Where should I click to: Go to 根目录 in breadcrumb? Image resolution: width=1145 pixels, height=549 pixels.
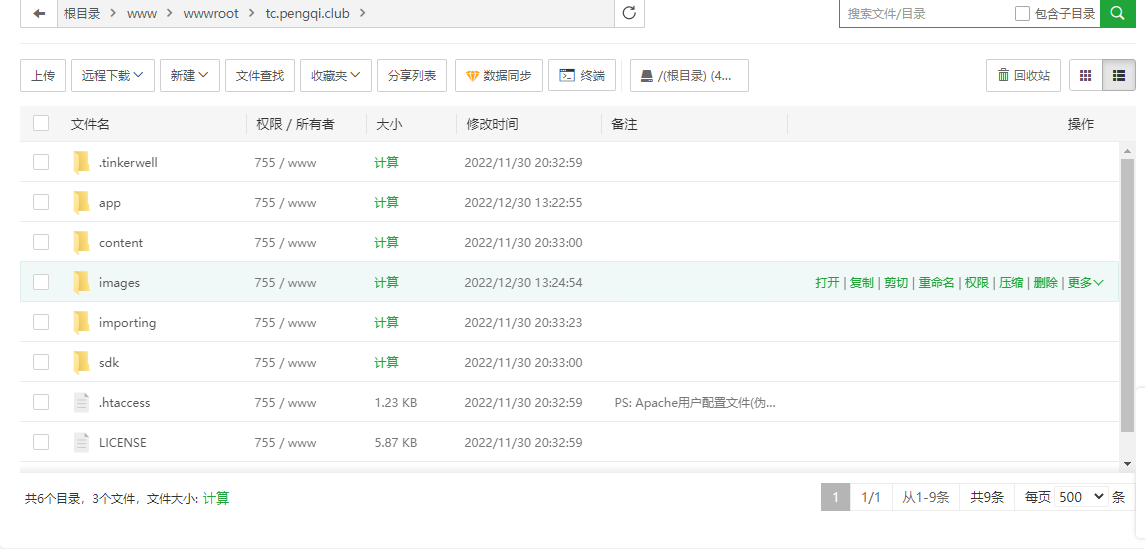point(82,13)
